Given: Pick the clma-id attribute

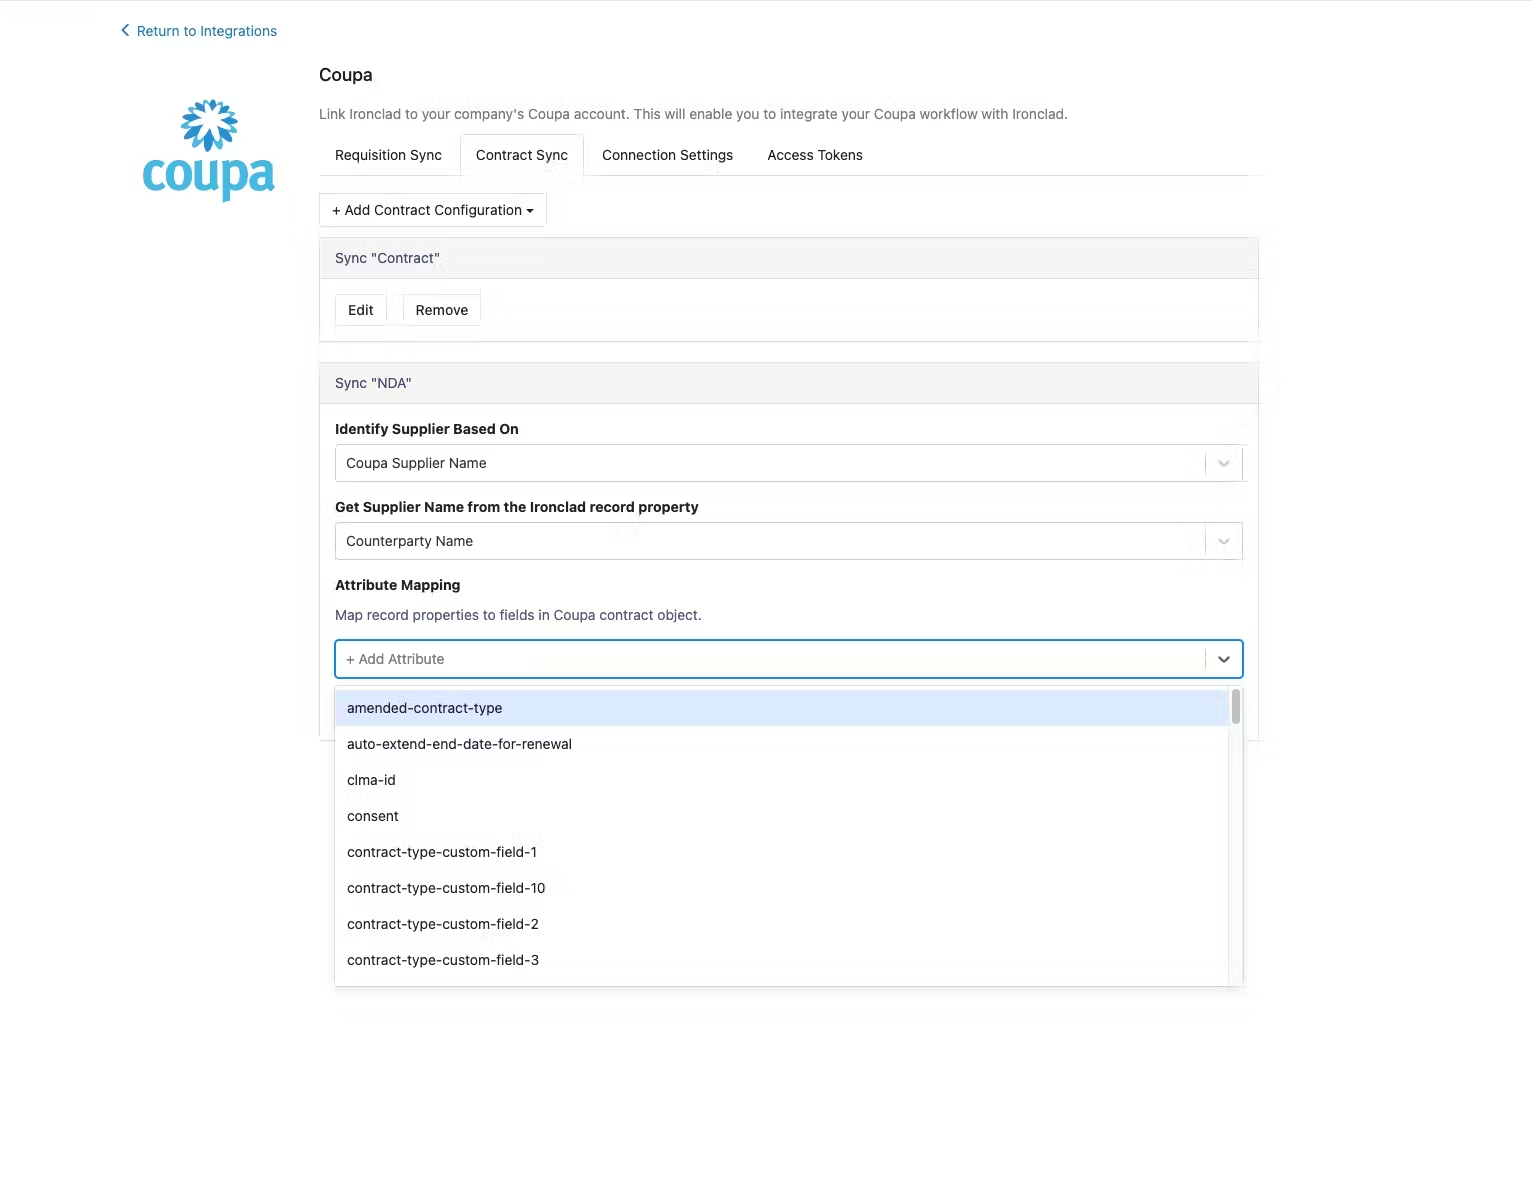Looking at the screenshot, I should click(x=781, y=780).
